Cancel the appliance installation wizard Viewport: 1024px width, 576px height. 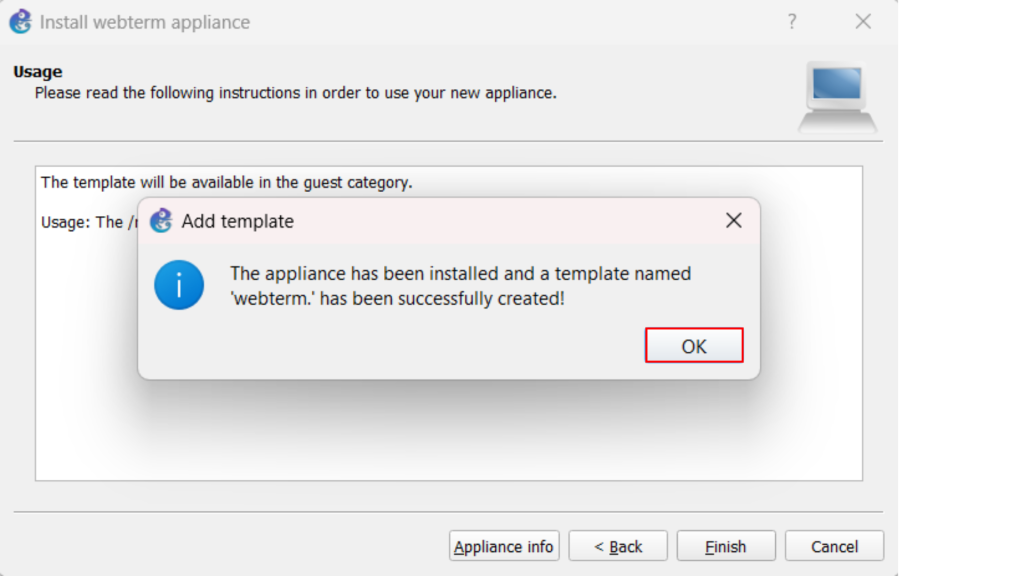[x=834, y=546]
